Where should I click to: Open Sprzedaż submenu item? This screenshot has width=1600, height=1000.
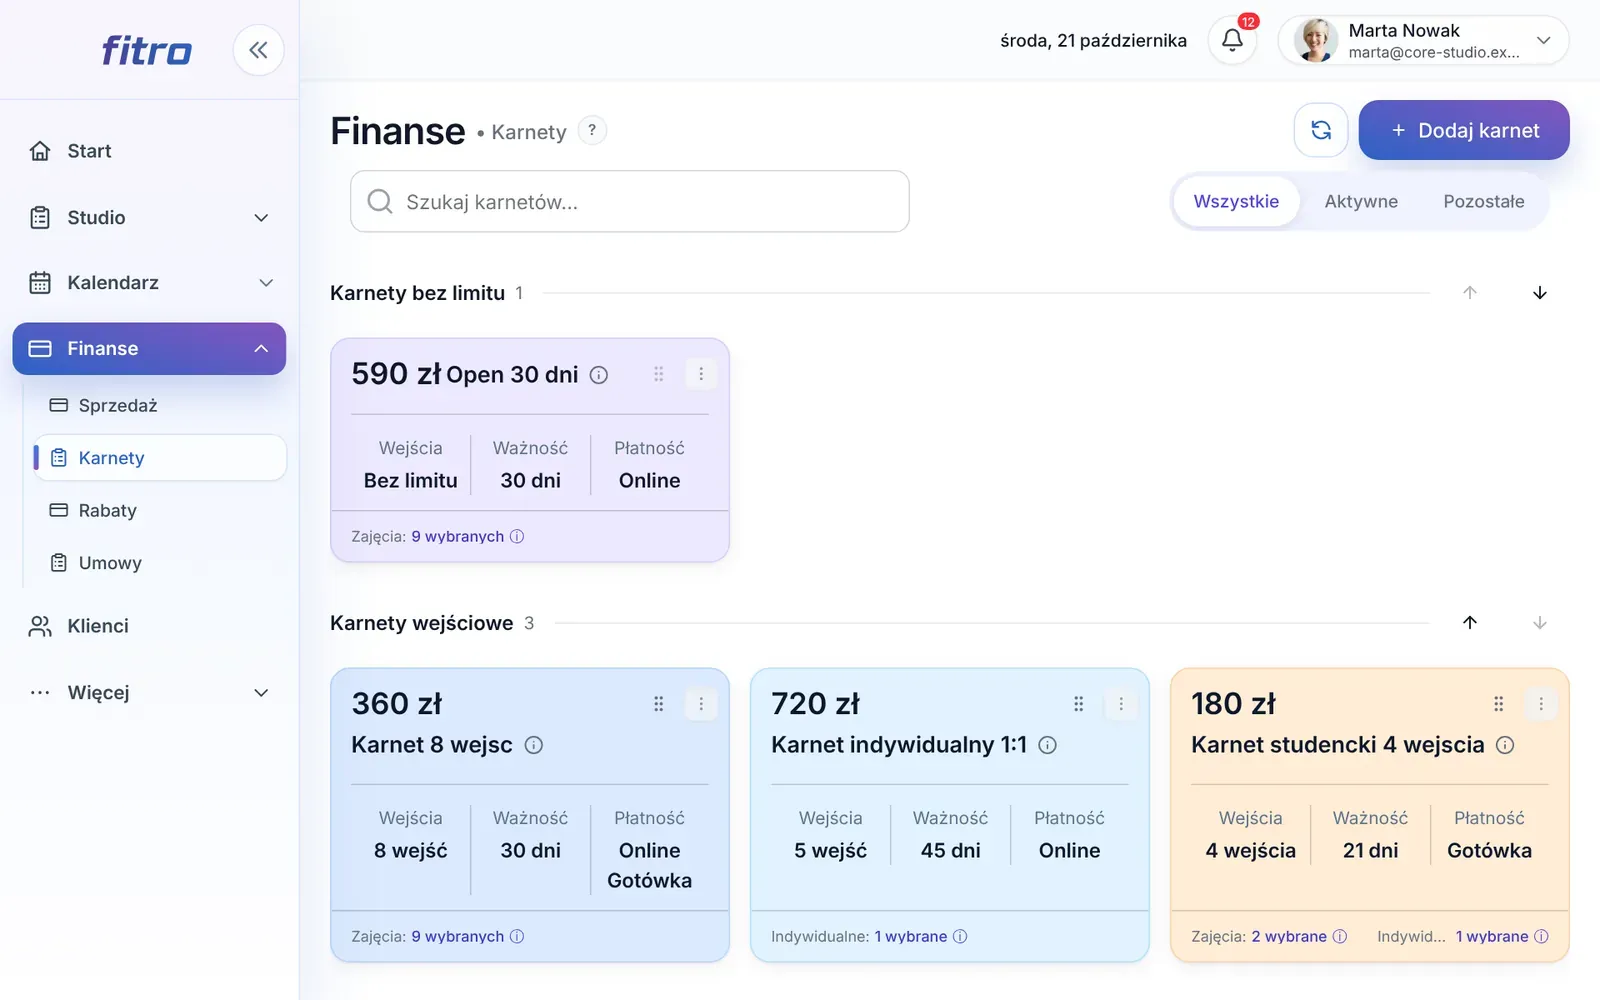(x=160, y=405)
